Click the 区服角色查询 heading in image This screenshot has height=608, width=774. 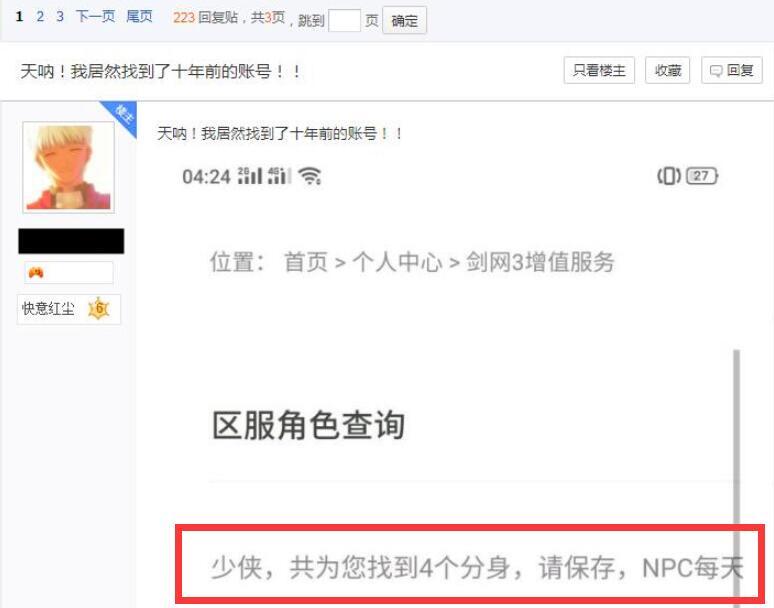pos(309,425)
